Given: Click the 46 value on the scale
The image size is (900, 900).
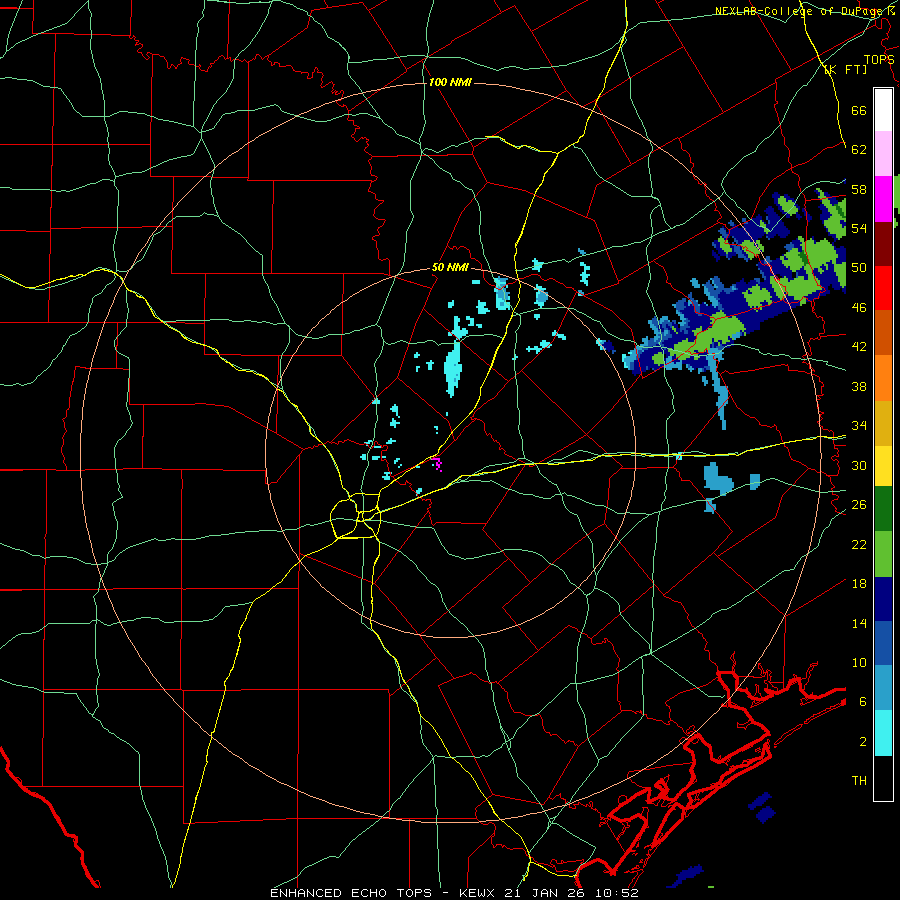Looking at the screenshot, I should coord(859,308).
